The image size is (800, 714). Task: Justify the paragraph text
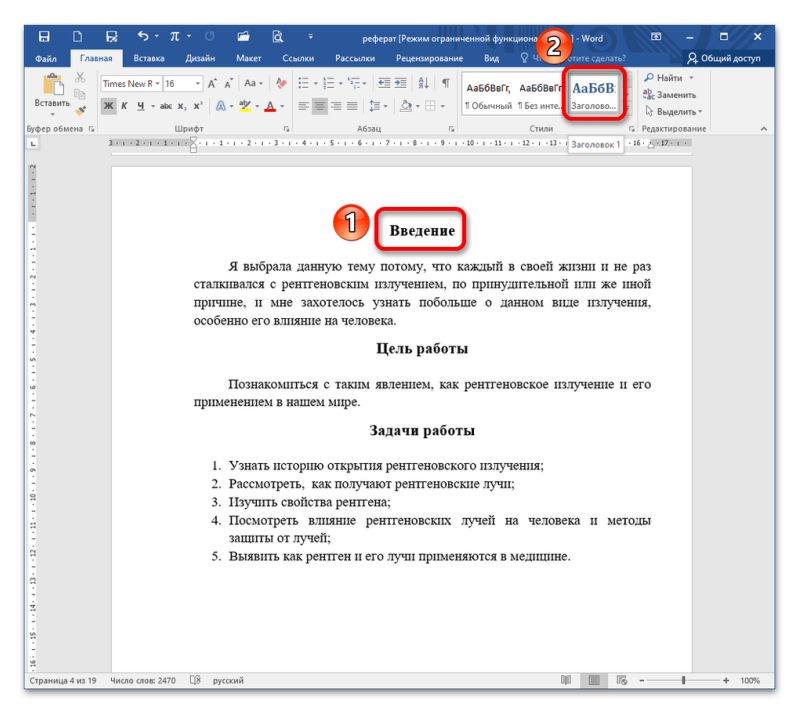352,106
